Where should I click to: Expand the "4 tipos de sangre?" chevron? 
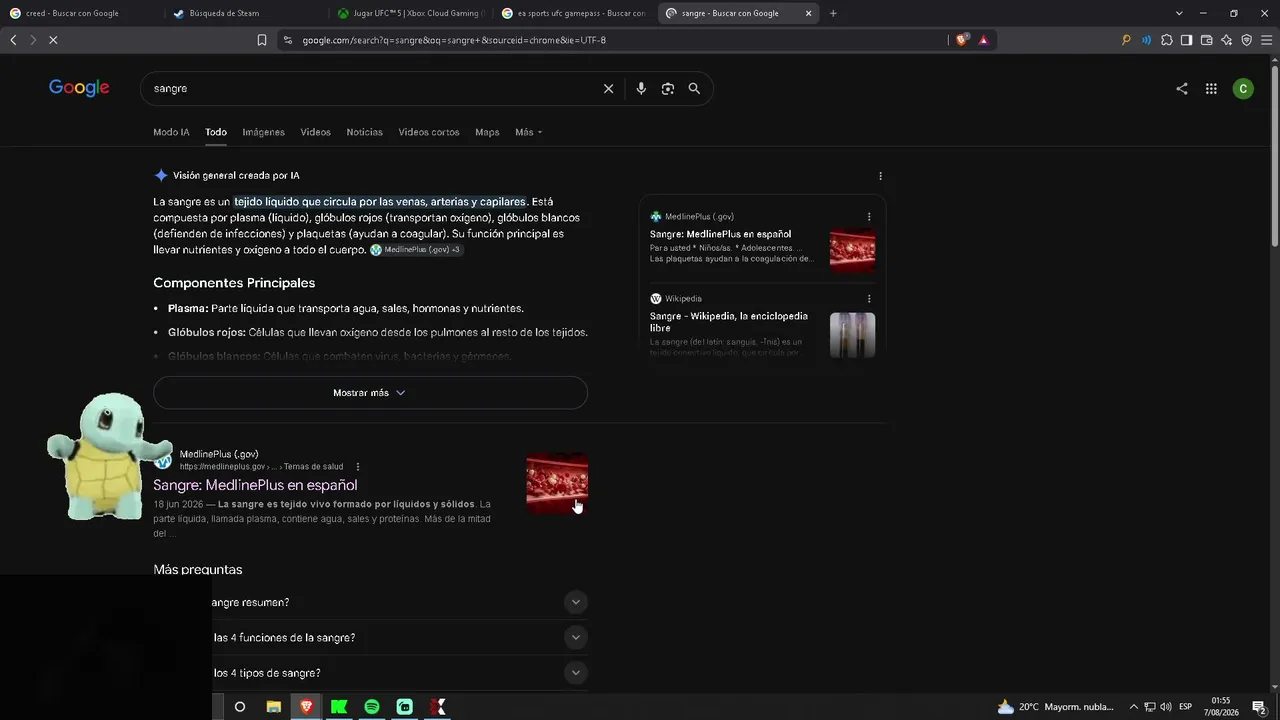click(575, 673)
